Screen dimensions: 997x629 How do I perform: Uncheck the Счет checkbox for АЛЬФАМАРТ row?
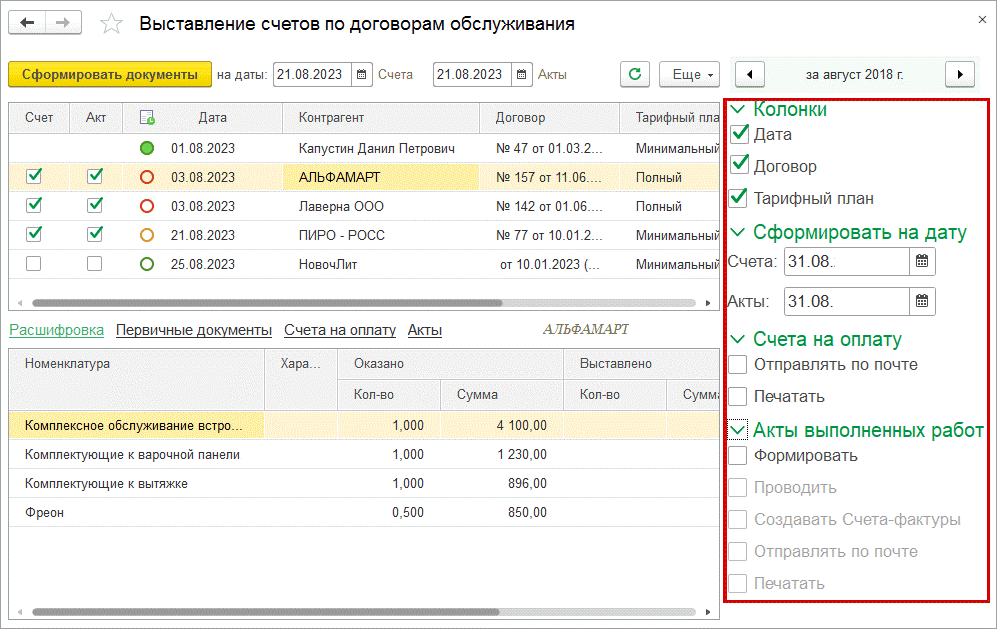tap(34, 176)
